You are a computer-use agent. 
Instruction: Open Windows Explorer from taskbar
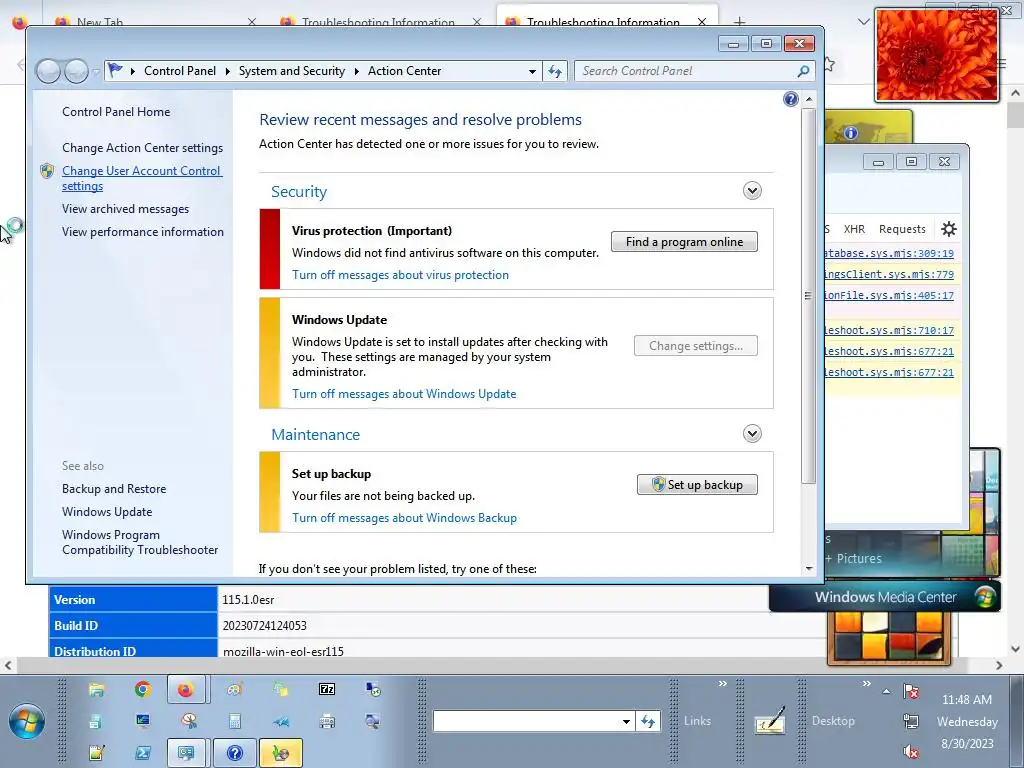click(97, 690)
